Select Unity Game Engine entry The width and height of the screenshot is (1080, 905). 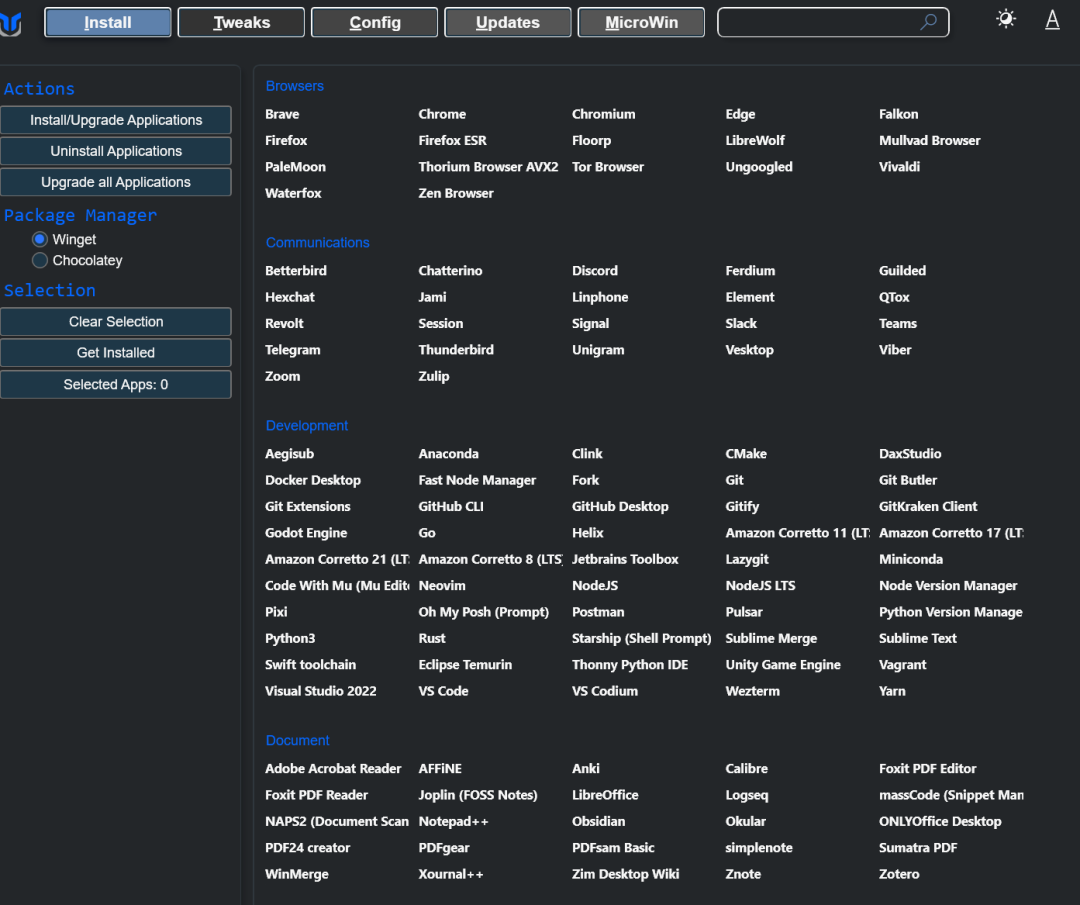782,665
